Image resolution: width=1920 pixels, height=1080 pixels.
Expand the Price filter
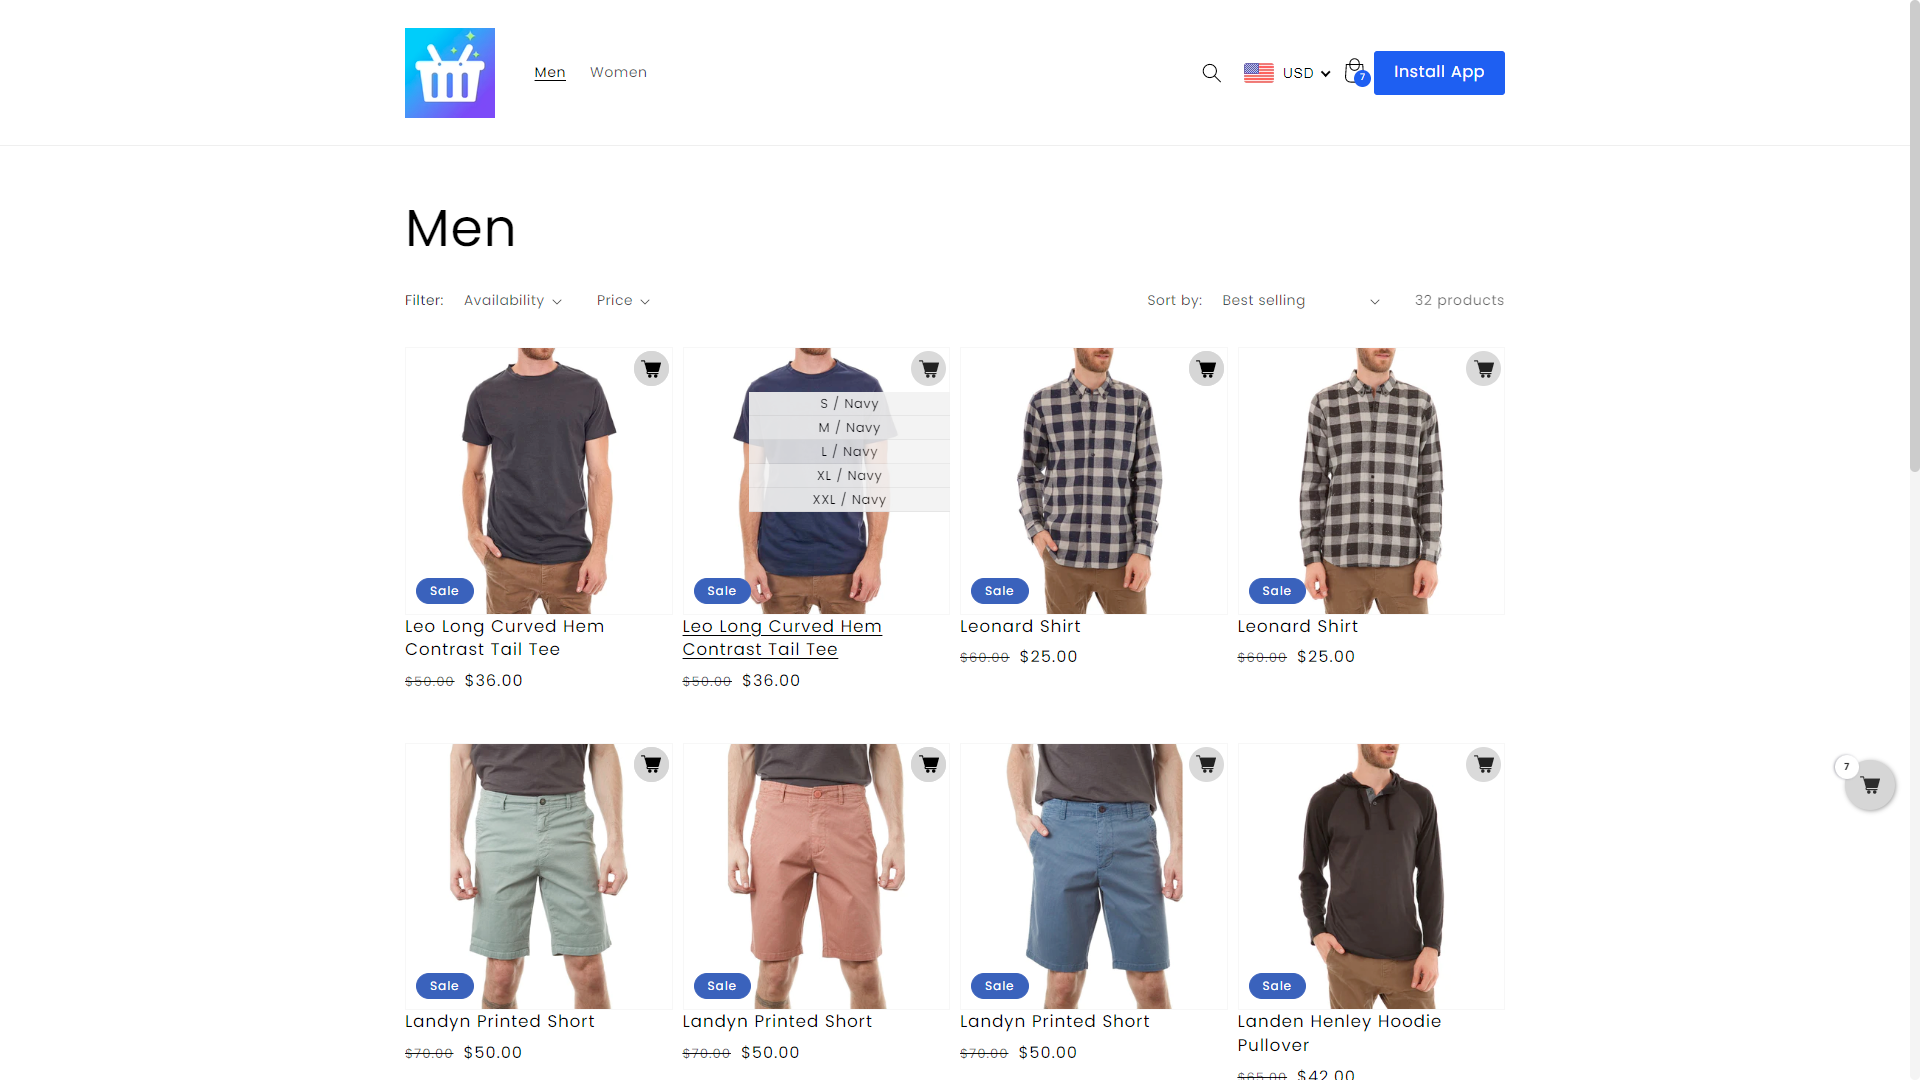click(623, 301)
